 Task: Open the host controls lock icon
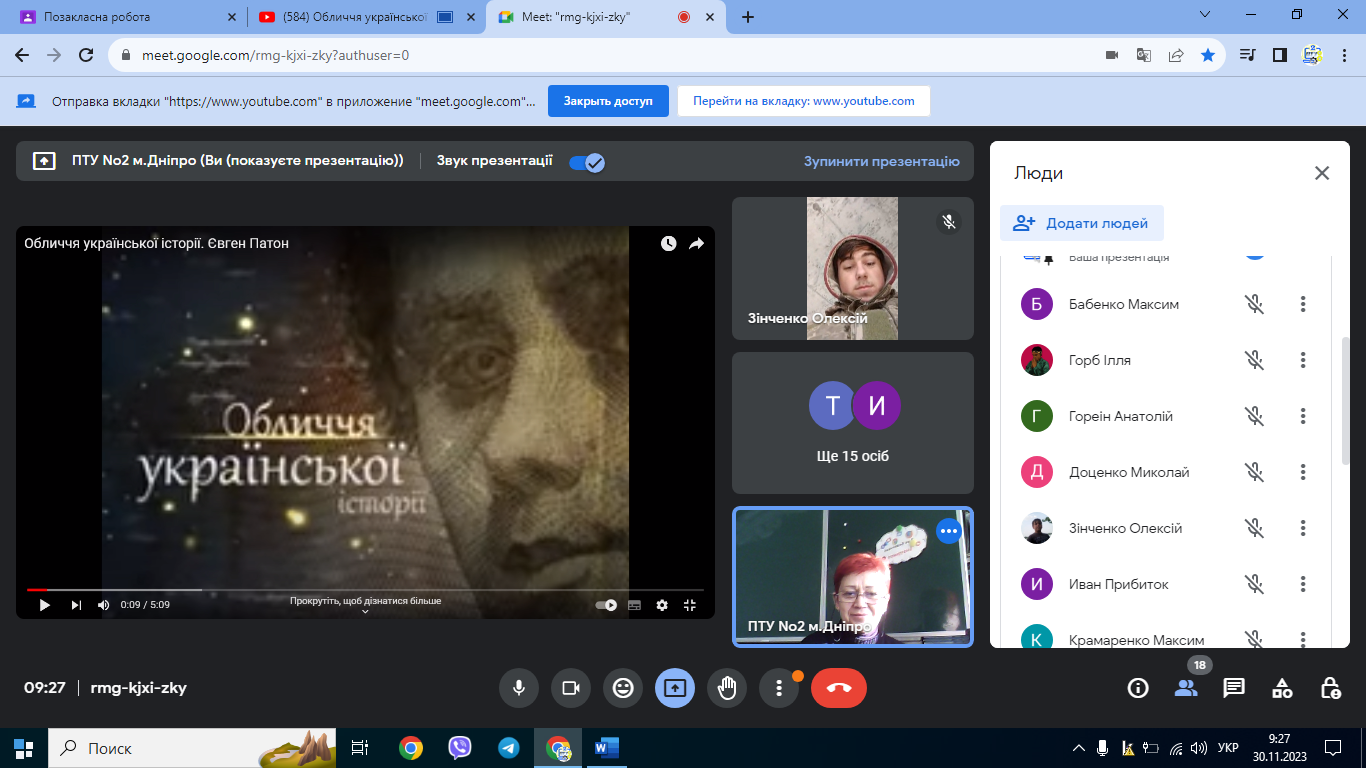(1330, 688)
